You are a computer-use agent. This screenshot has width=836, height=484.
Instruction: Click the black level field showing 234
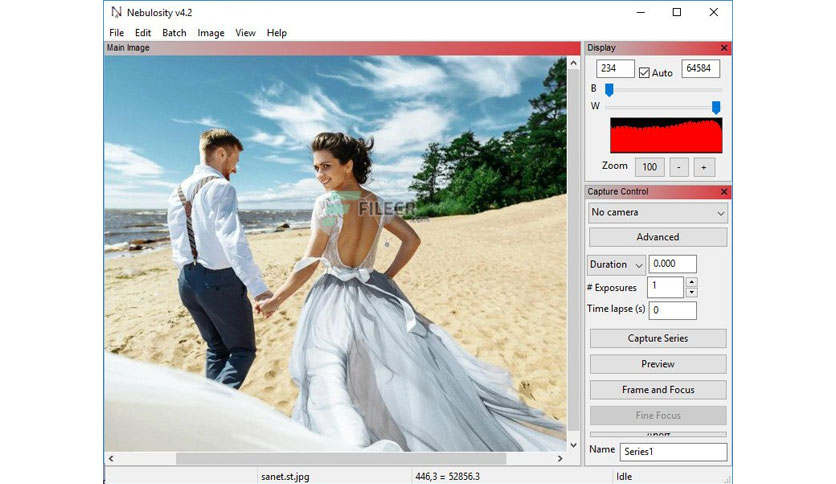(x=615, y=68)
